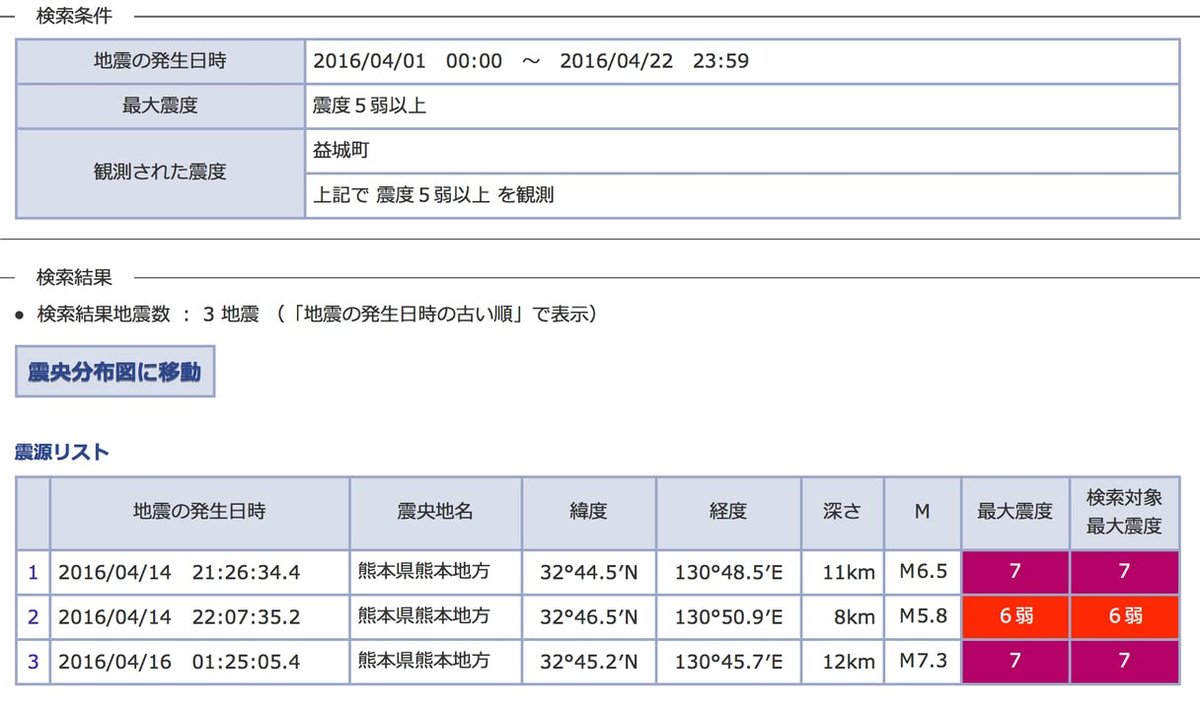The height and width of the screenshot is (710, 1200).
Task: Click the M5.8 magnitude cell
Action: click(x=922, y=617)
